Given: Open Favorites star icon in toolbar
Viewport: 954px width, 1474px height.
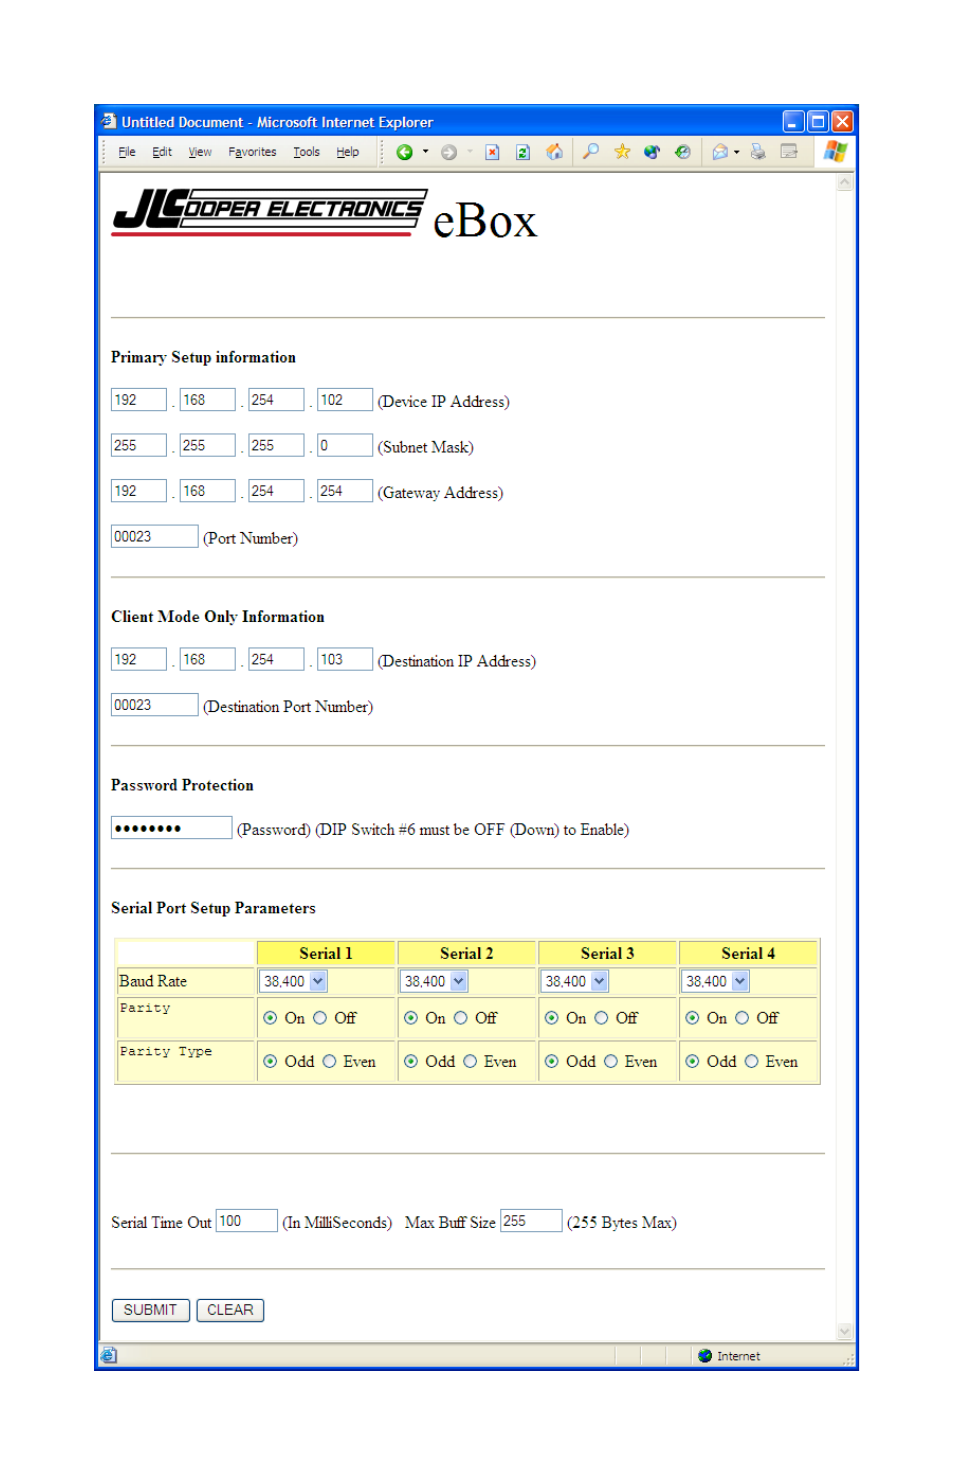Looking at the screenshot, I should (x=622, y=152).
